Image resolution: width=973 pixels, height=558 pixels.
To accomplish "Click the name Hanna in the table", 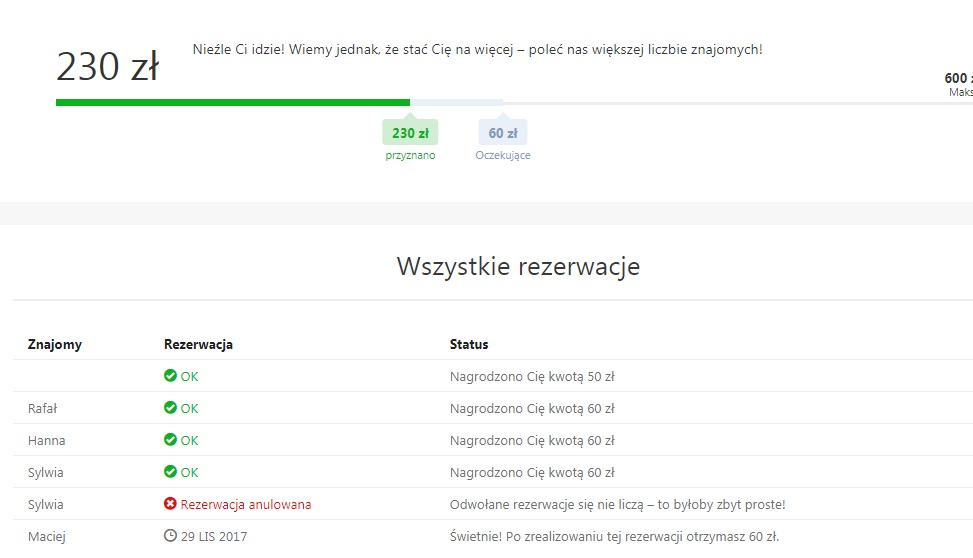I will point(47,441).
